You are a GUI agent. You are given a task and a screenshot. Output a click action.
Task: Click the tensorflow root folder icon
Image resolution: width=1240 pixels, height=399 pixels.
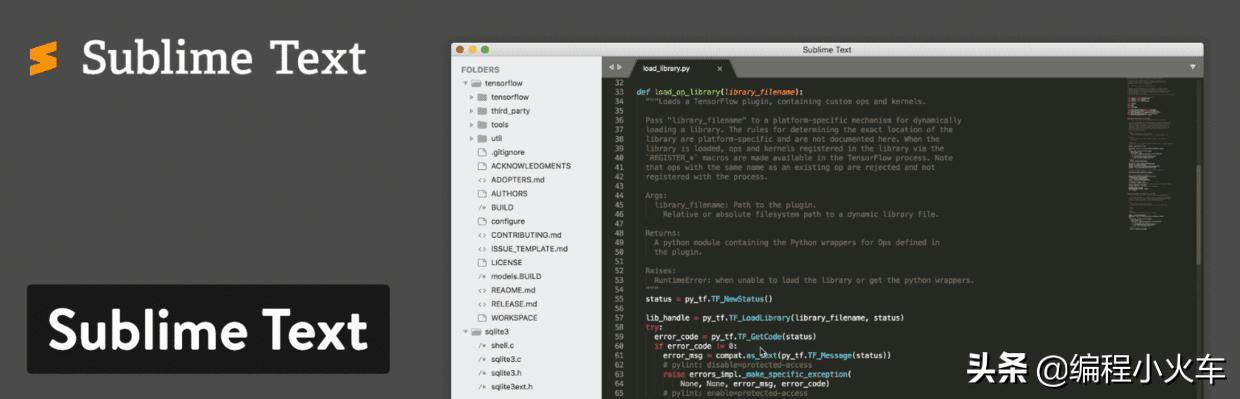pyautogui.click(x=476, y=83)
